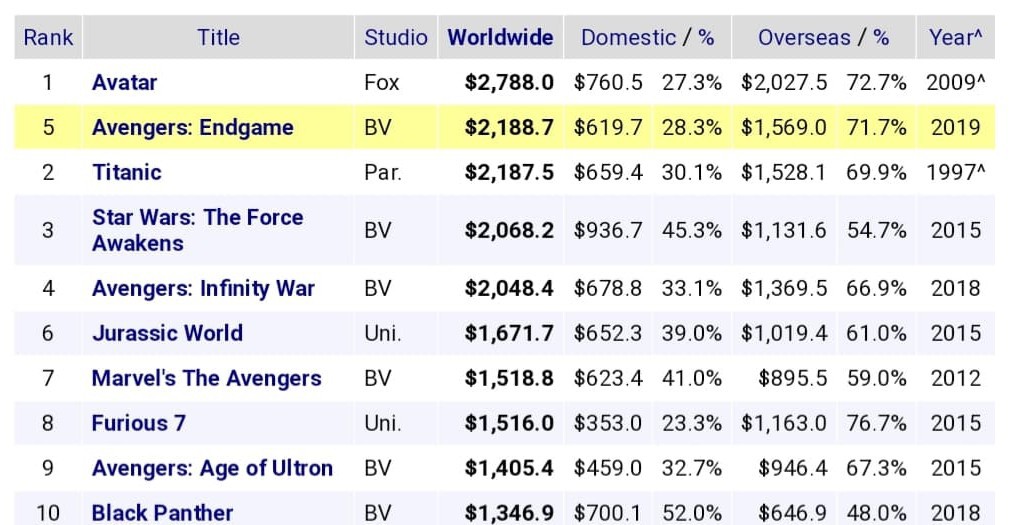Sort table by Year column header
1019x525 pixels.
tap(955, 38)
